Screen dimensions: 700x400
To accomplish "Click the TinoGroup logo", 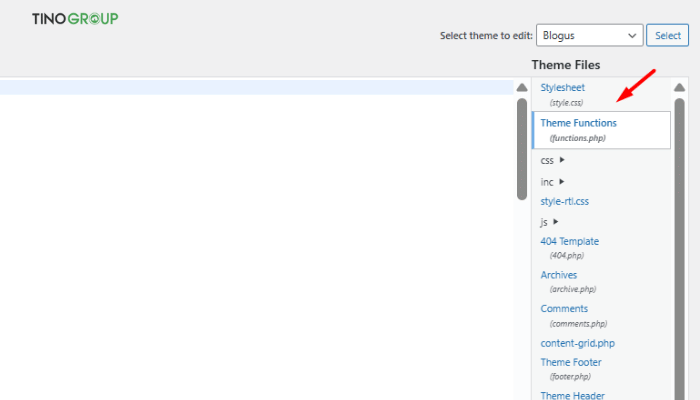I will click(x=75, y=19).
